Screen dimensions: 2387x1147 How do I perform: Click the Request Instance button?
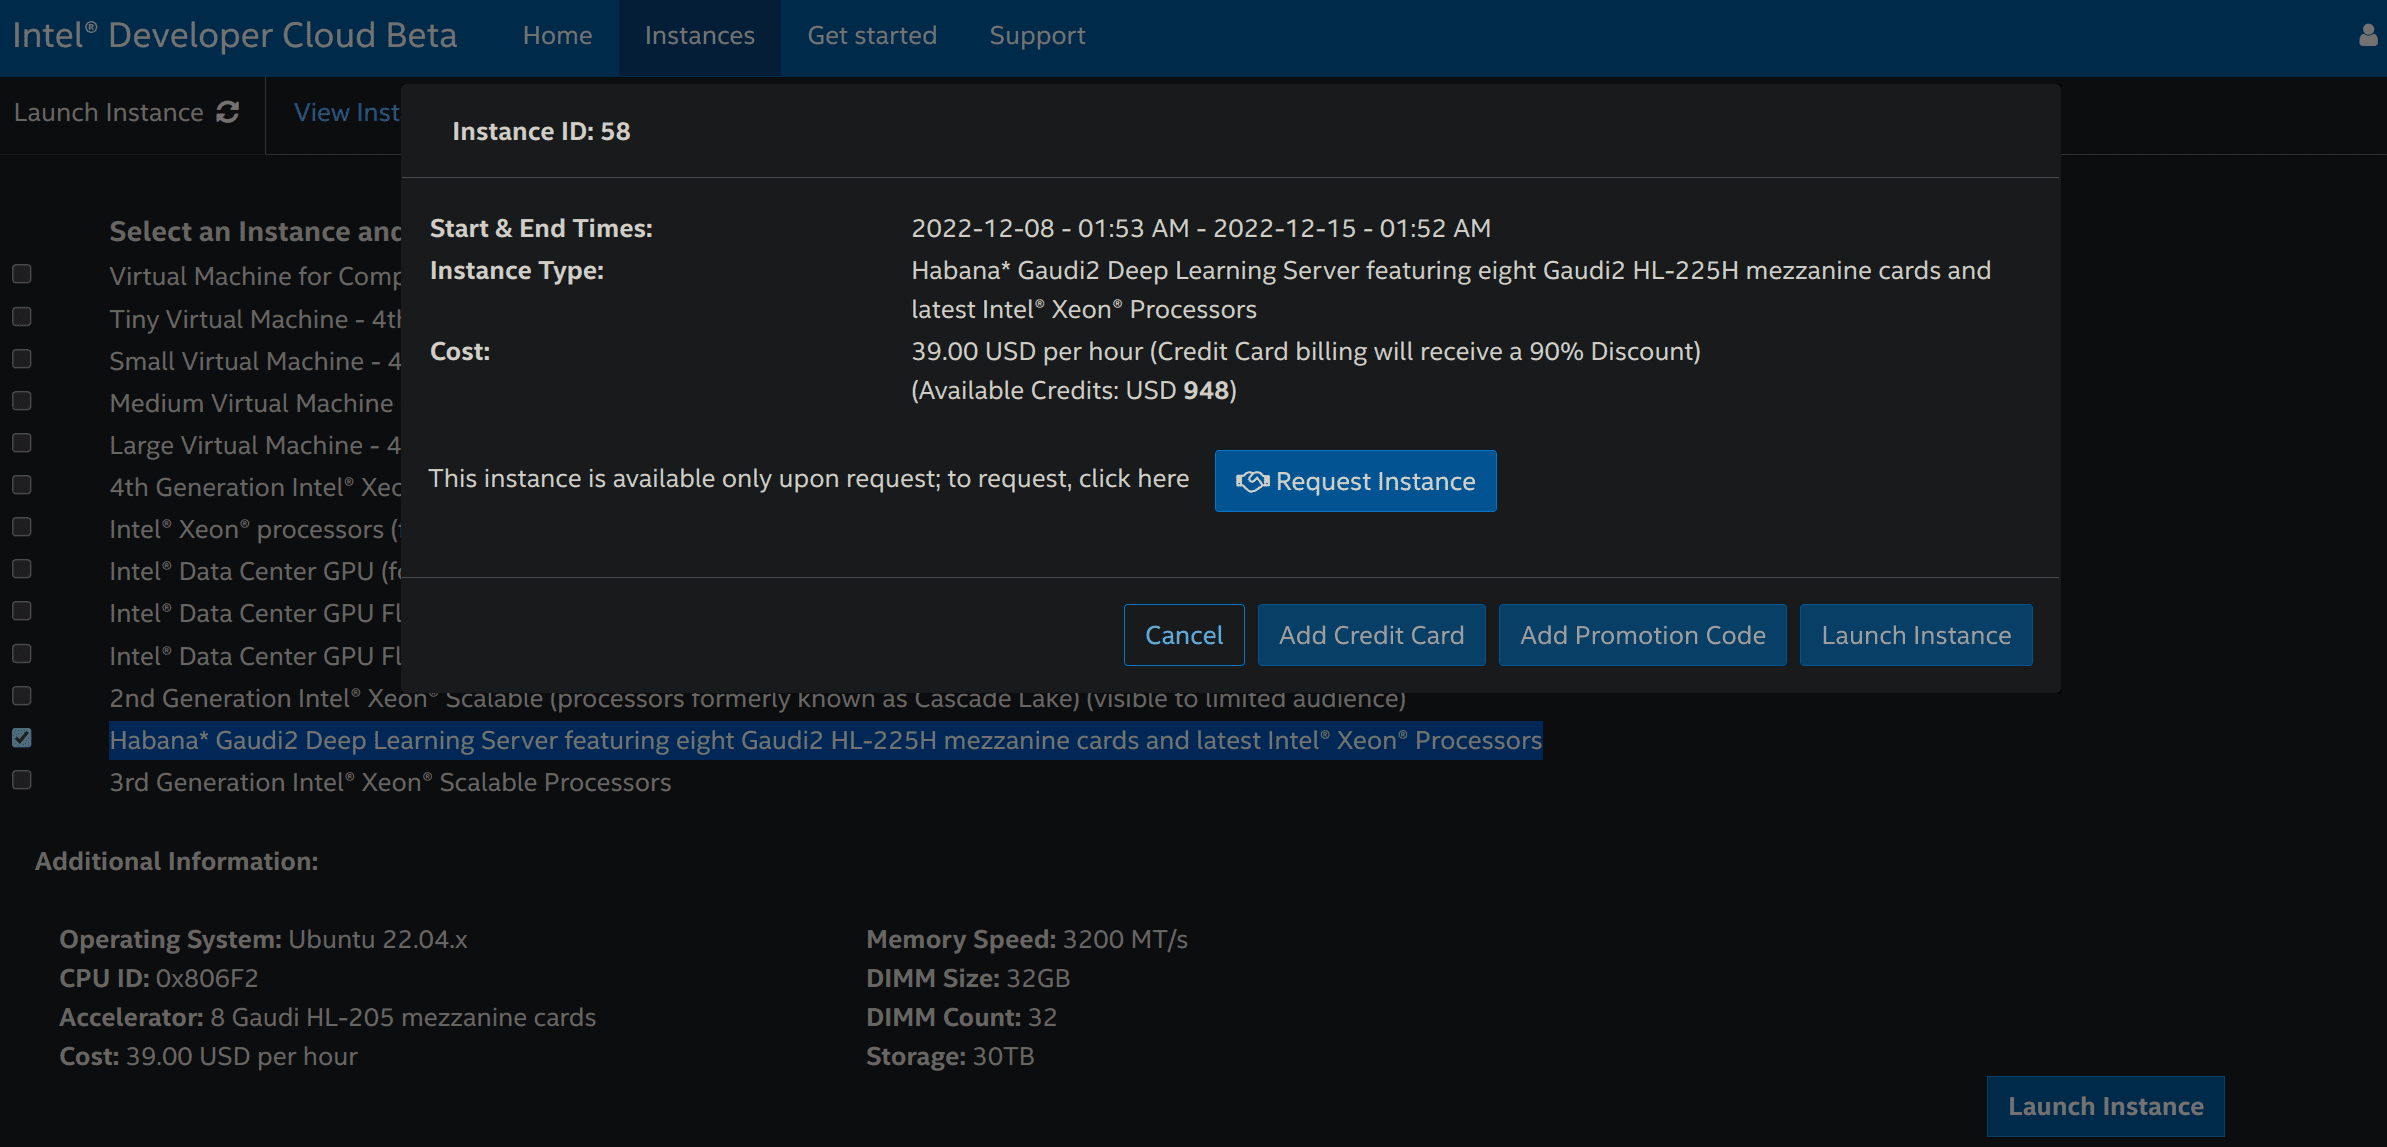(1355, 480)
